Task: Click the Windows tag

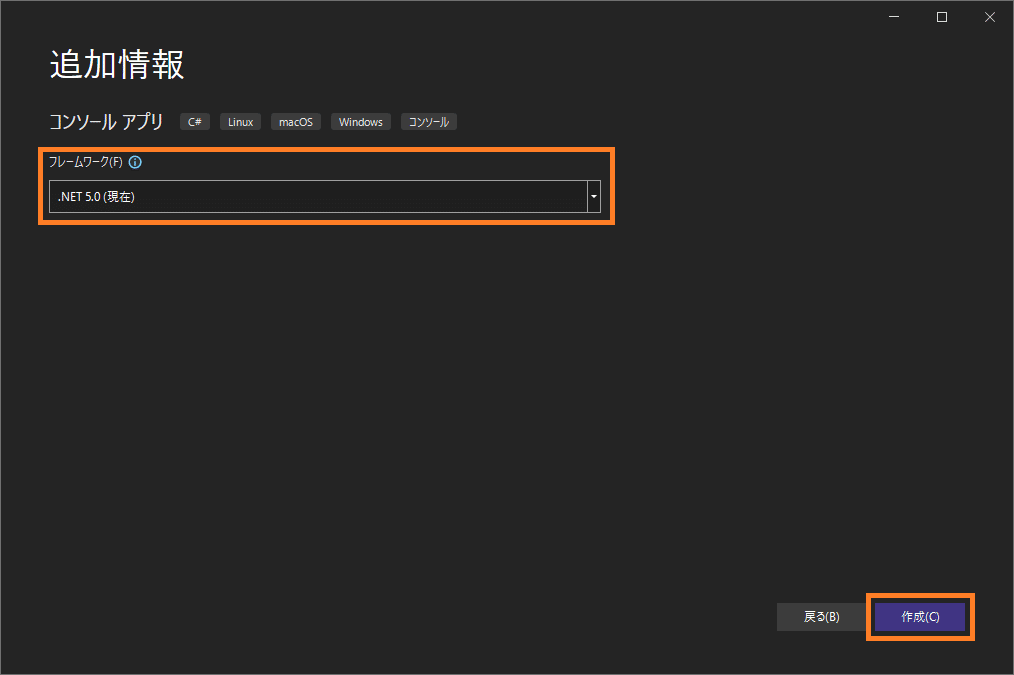Action: [361, 122]
